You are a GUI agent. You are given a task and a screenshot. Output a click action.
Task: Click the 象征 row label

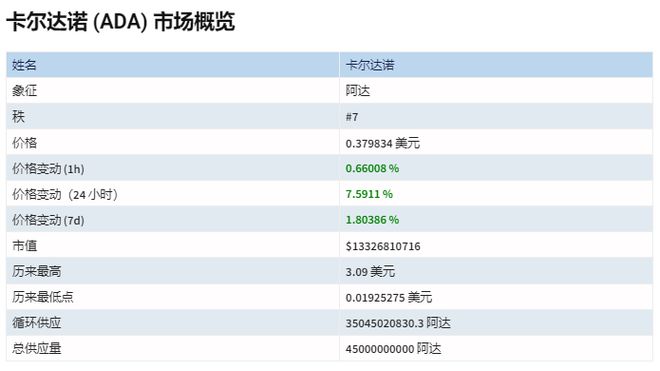[24, 91]
